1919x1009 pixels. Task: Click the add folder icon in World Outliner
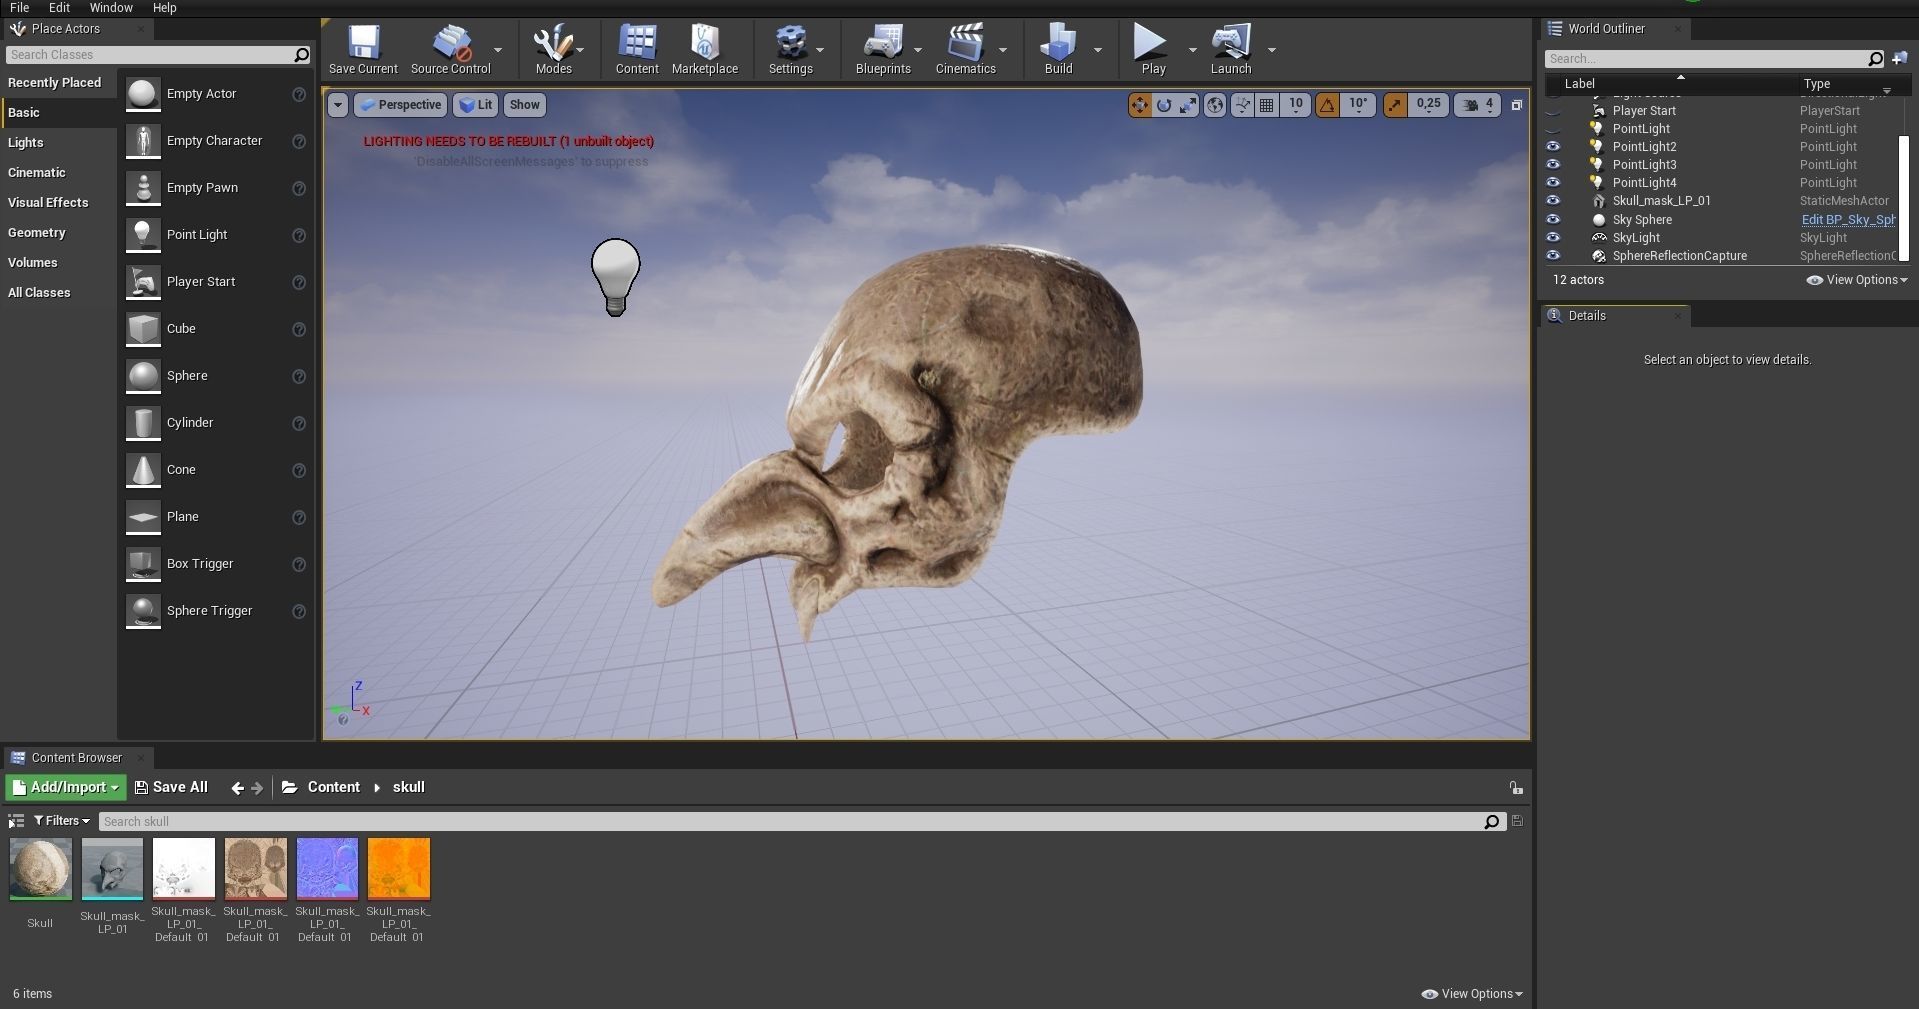[x=1900, y=58]
